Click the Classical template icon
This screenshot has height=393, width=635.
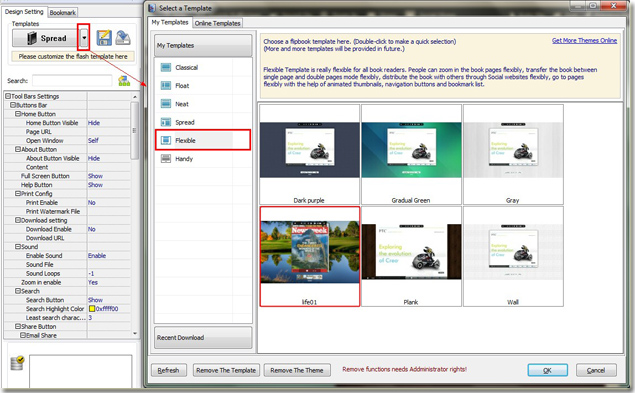click(x=166, y=67)
